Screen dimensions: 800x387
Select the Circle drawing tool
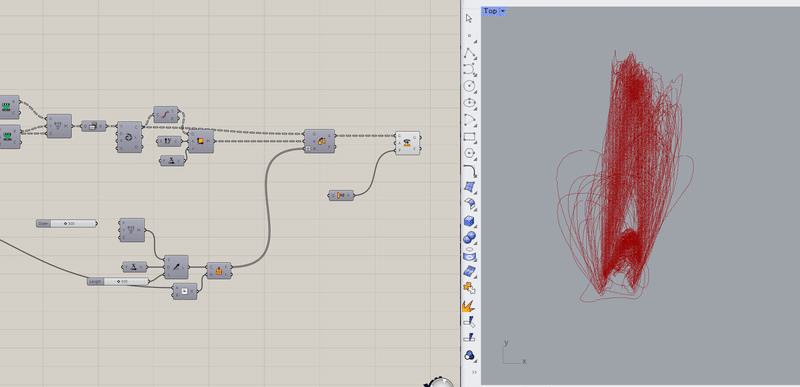click(469, 86)
